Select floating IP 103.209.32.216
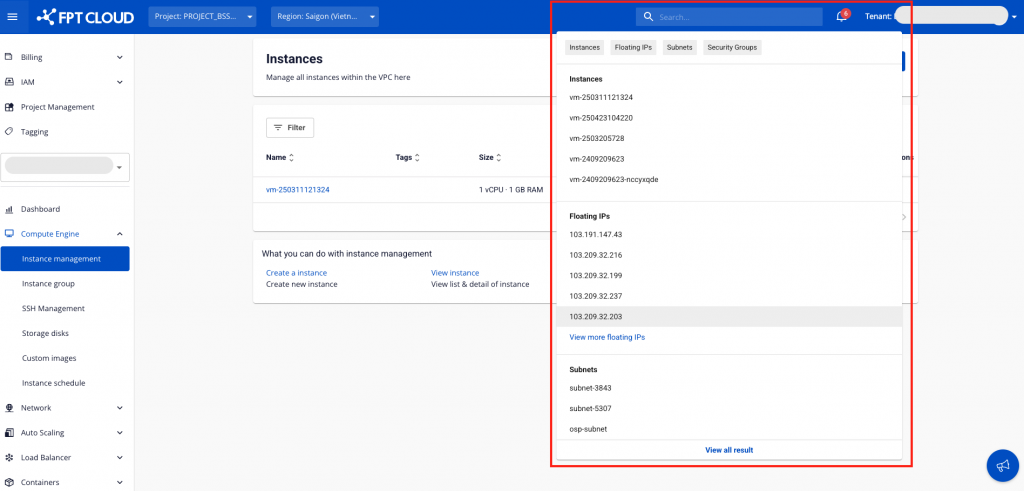The width and height of the screenshot is (1024, 491). pos(729,255)
